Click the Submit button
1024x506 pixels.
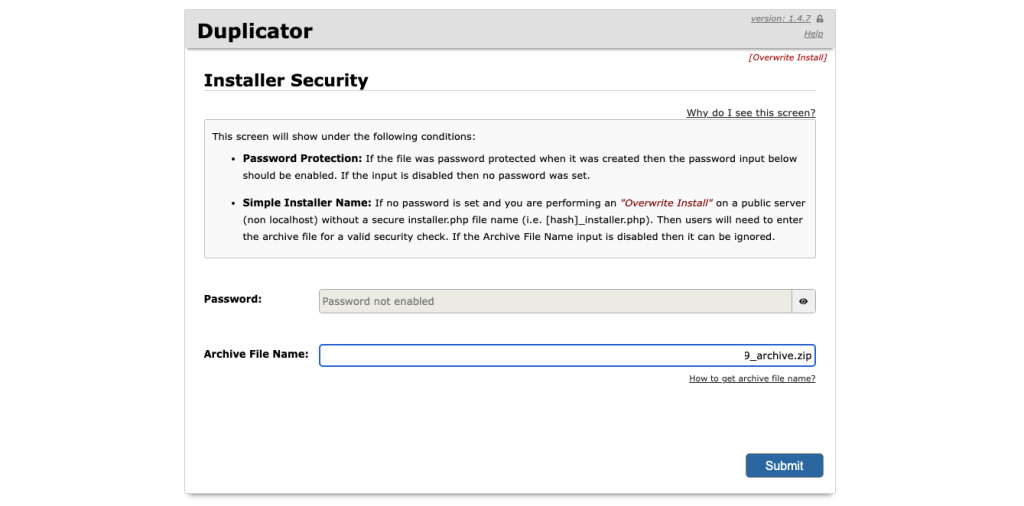[784, 466]
